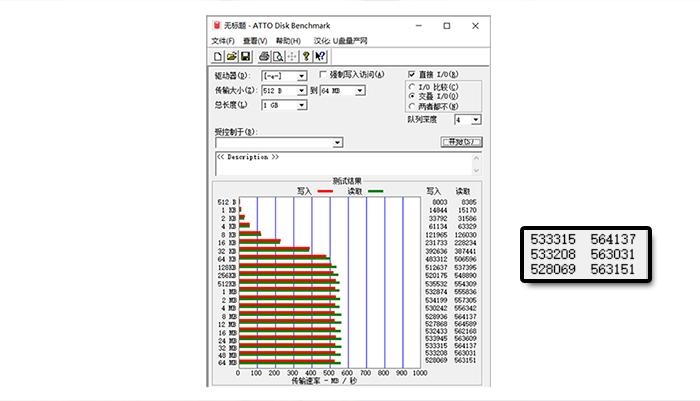Open a saved benchmark via folder icon
Viewport: 700px width, 401px height.
[231, 56]
